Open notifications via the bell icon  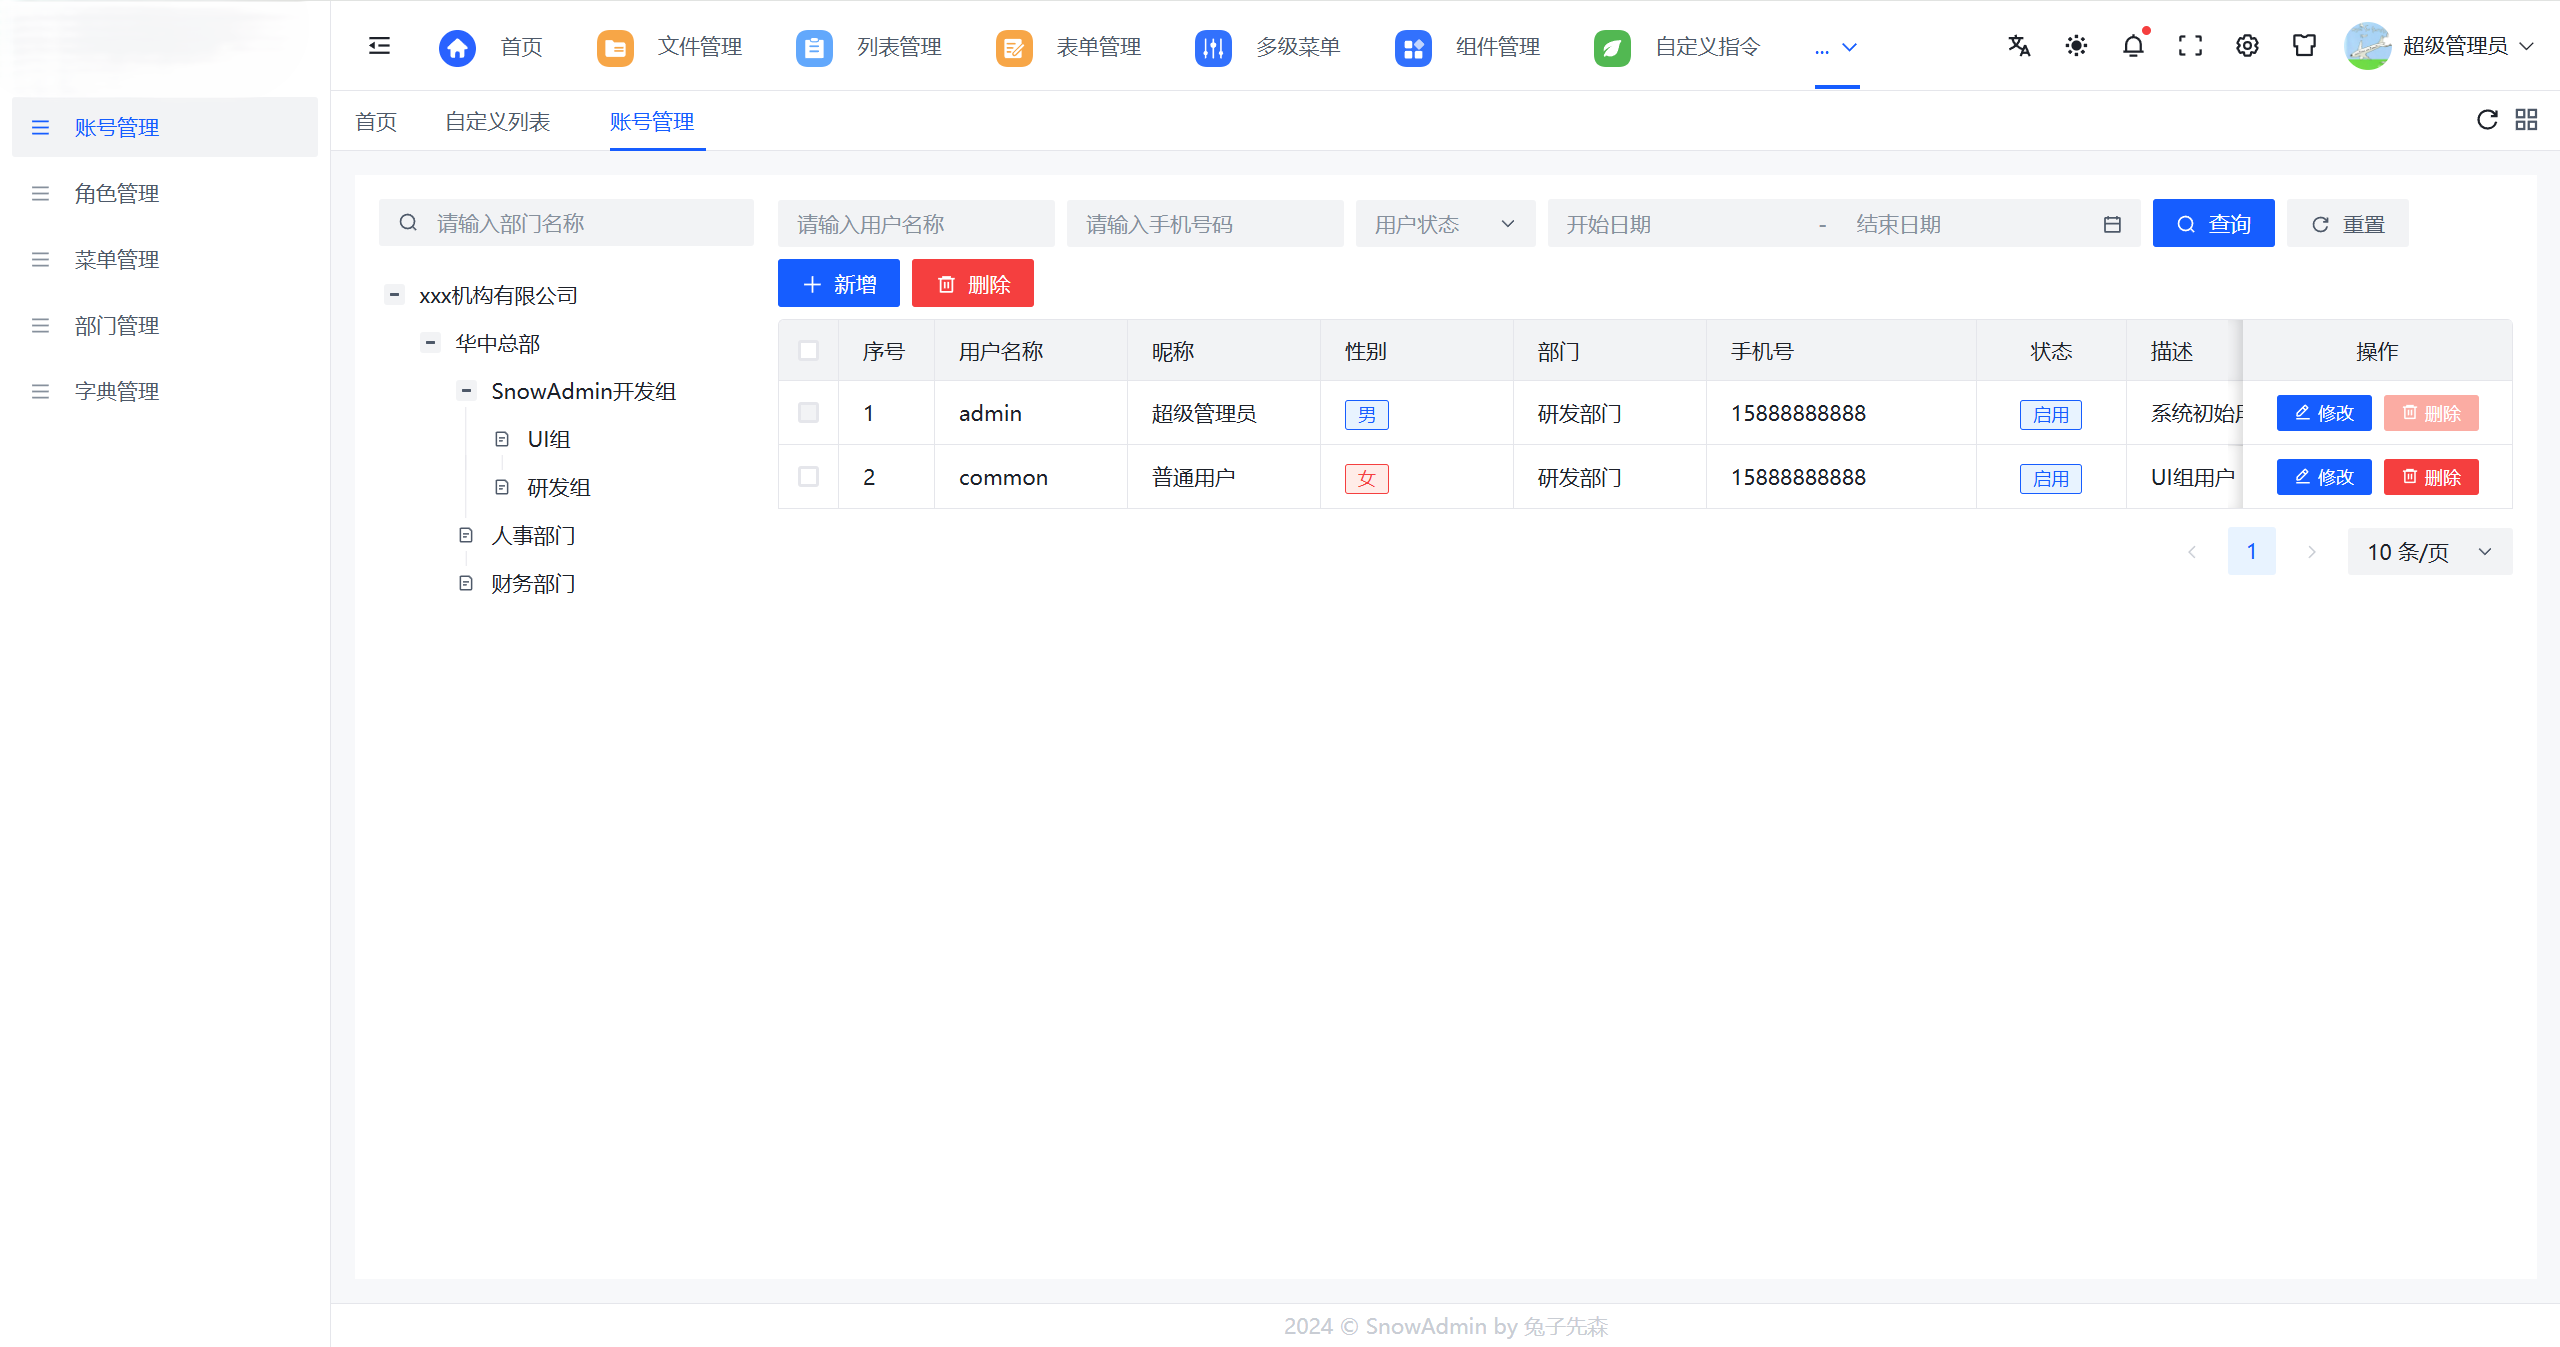tap(2133, 46)
